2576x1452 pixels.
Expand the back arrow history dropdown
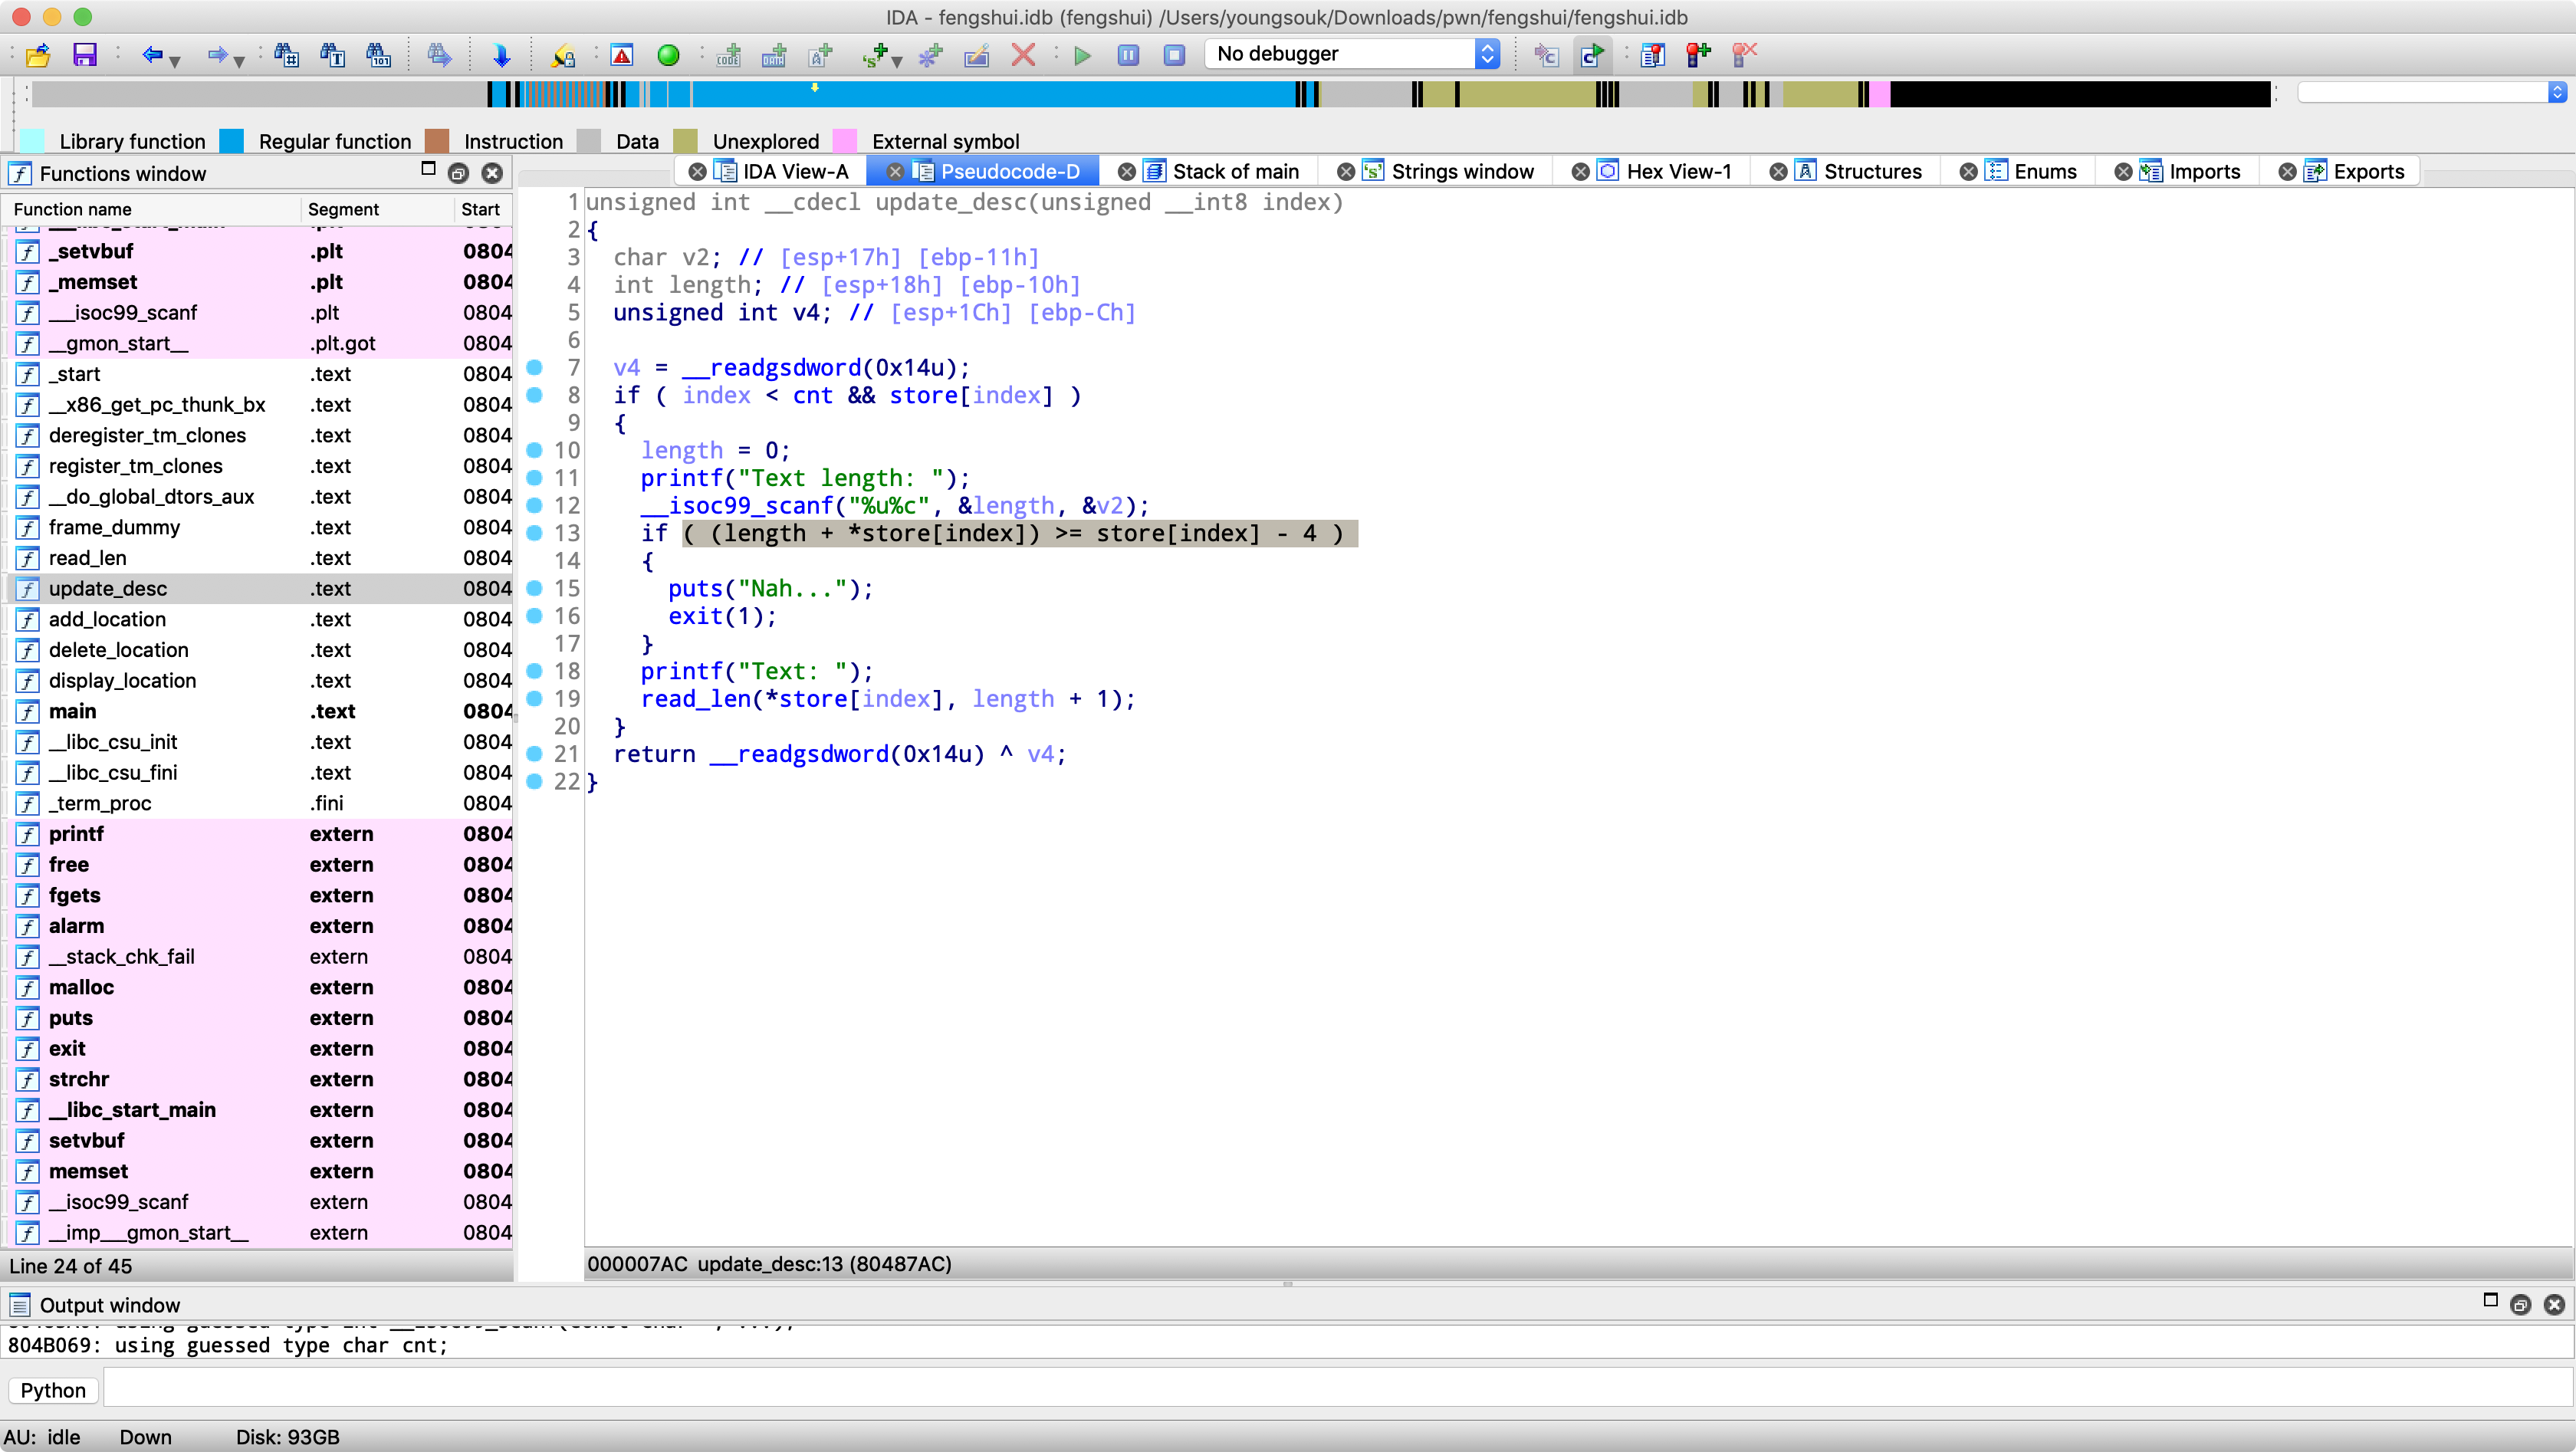[x=175, y=60]
